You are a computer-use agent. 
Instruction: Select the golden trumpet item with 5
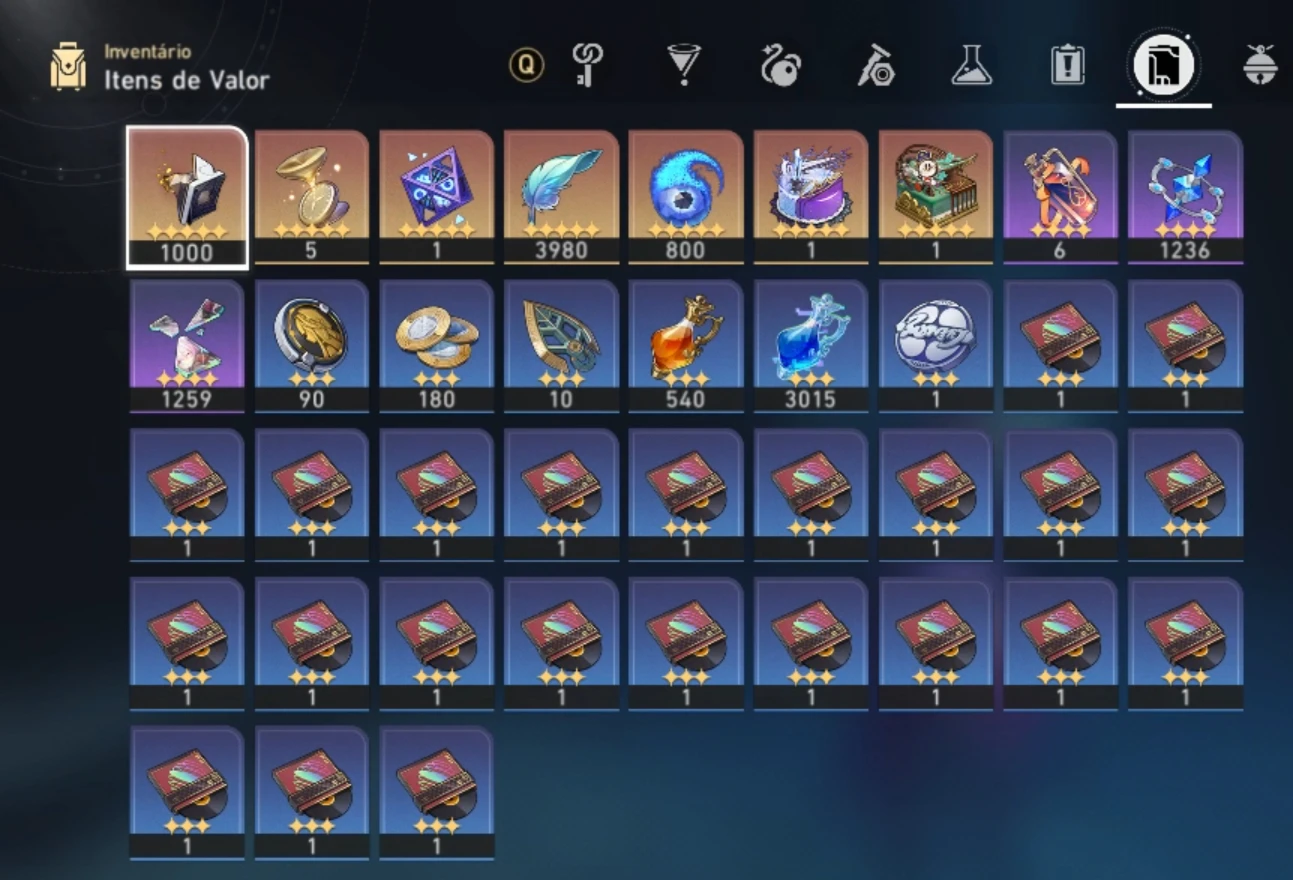point(311,197)
